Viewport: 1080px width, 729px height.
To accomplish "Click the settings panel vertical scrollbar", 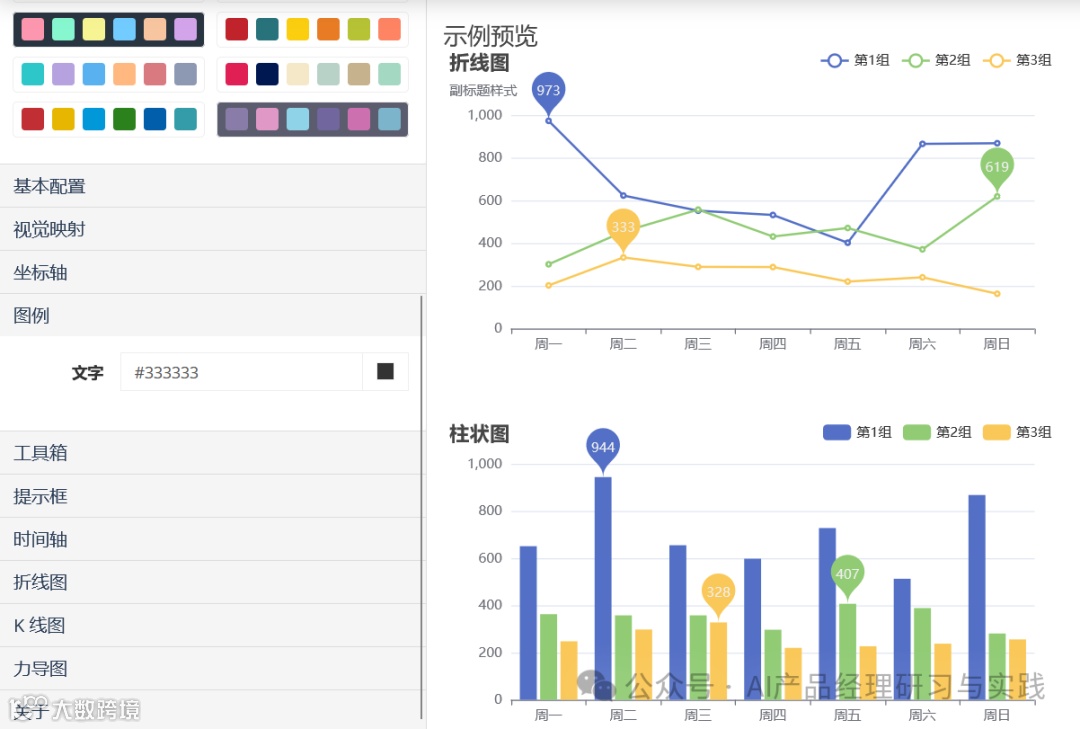I will (x=422, y=508).
